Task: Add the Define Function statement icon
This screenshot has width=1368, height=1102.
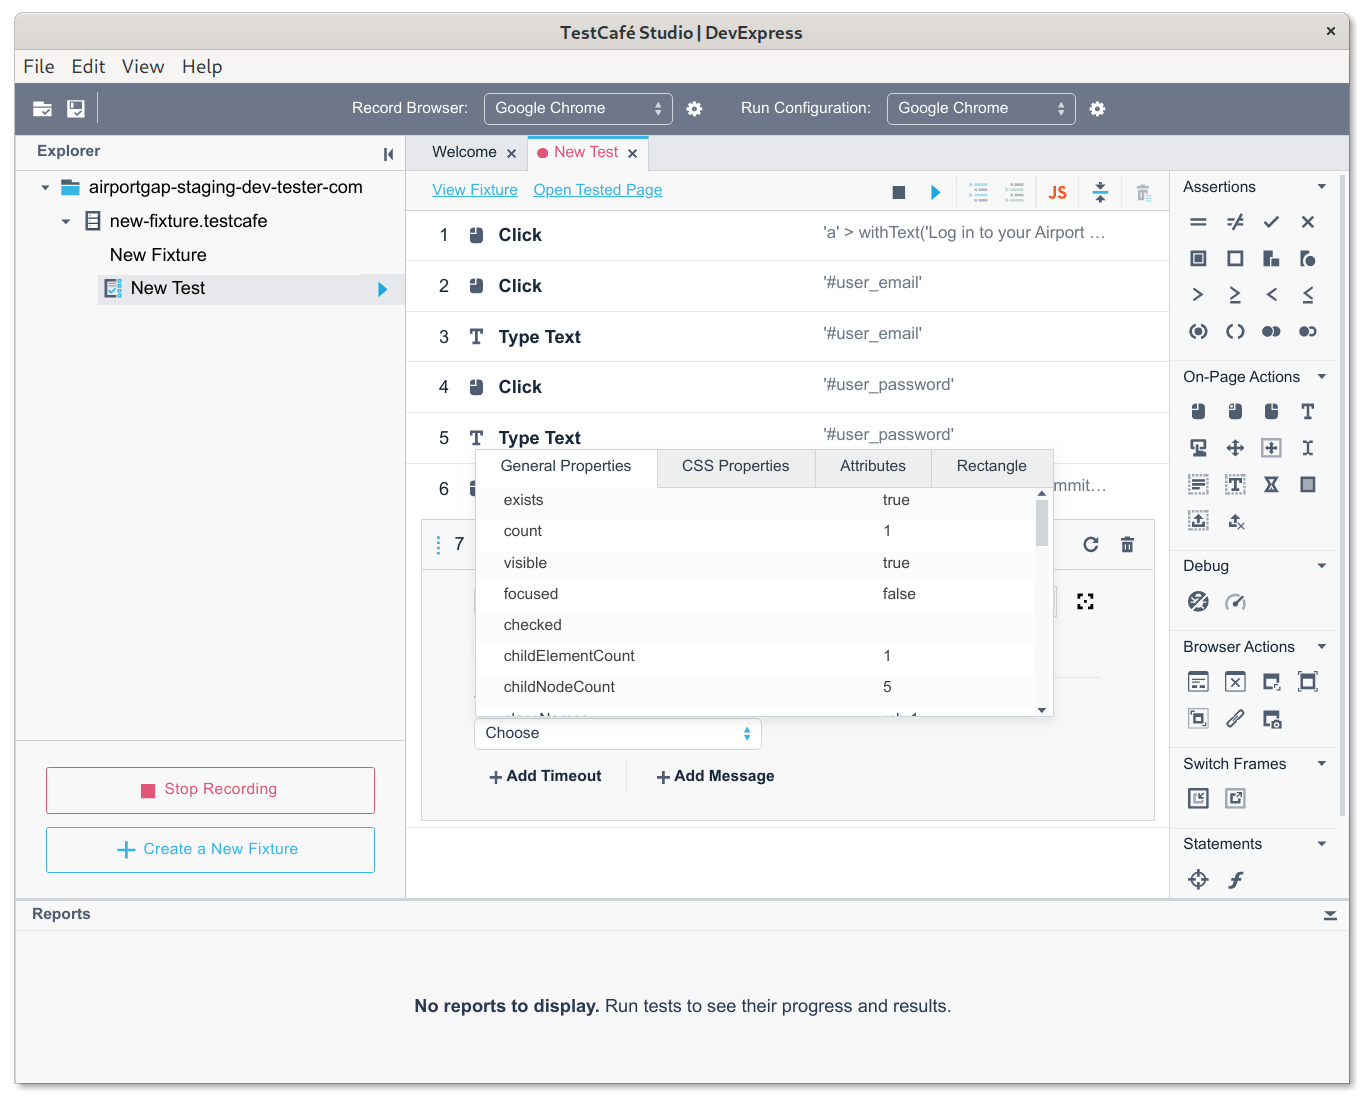Action: (1236, 879)
